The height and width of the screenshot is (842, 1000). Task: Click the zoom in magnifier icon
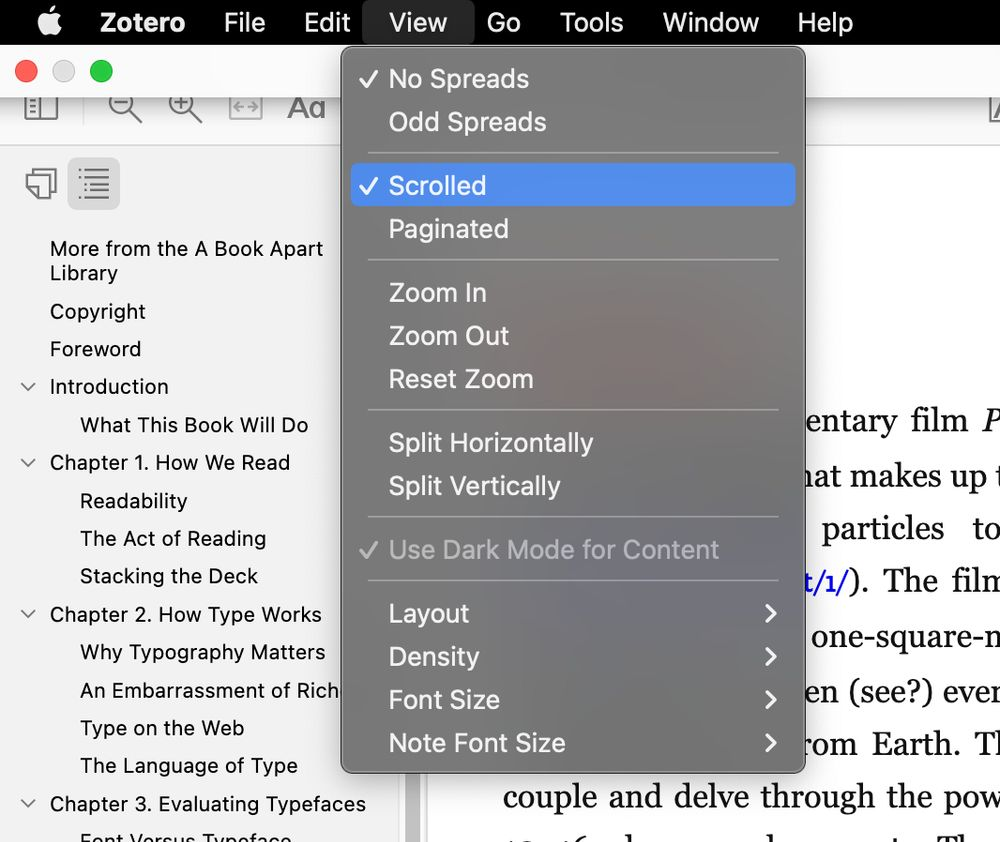185,107
